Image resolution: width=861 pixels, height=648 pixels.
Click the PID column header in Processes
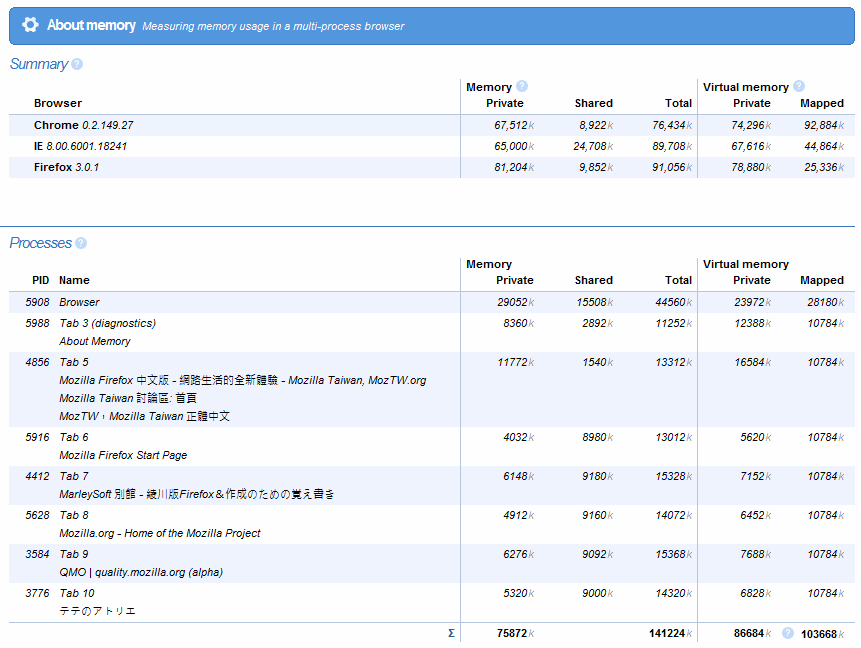(40, 280)
